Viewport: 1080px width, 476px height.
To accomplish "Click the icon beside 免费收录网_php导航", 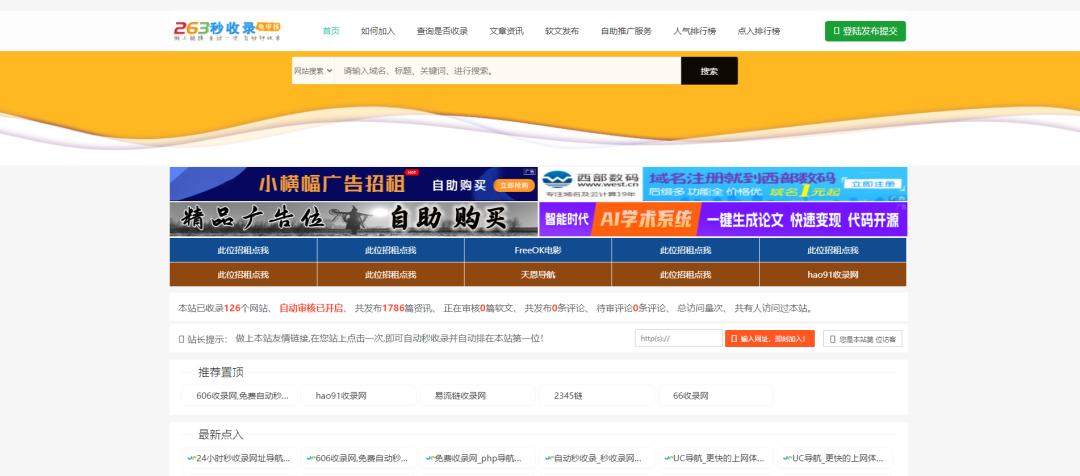I will 429,458.
